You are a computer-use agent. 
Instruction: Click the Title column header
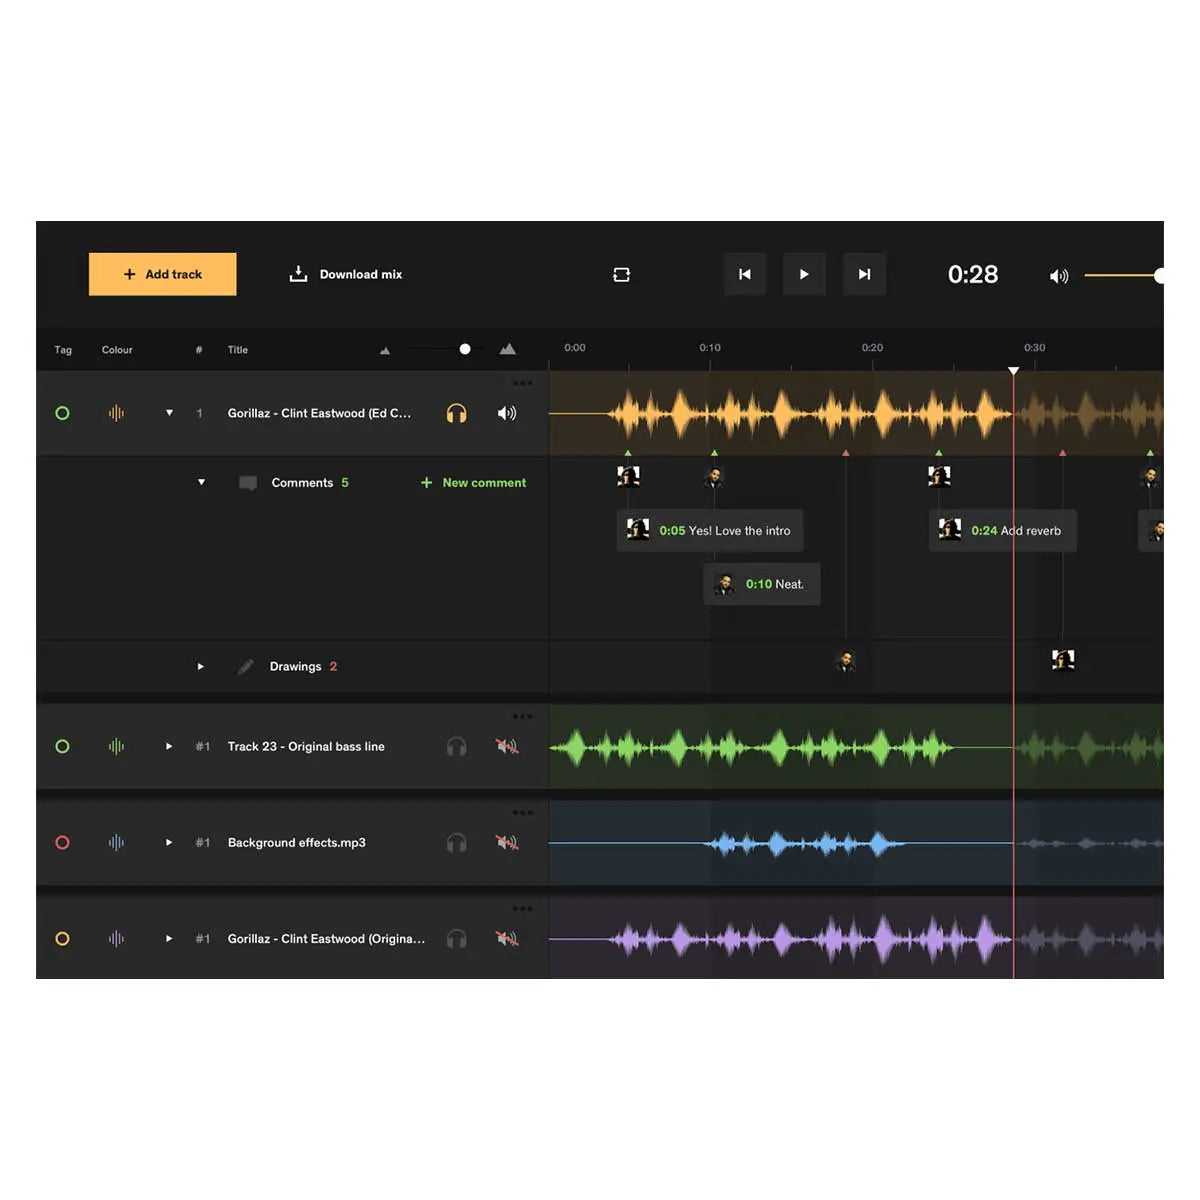237,349
